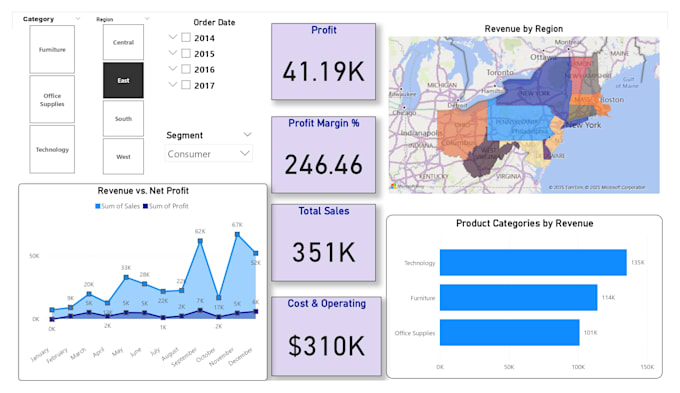
Task: Click the September axis label
Action: pos(184,357)
